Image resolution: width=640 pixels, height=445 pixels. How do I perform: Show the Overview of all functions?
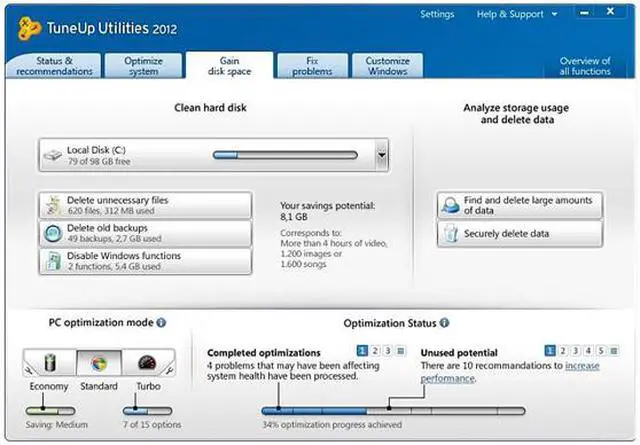tap(585, 66)
